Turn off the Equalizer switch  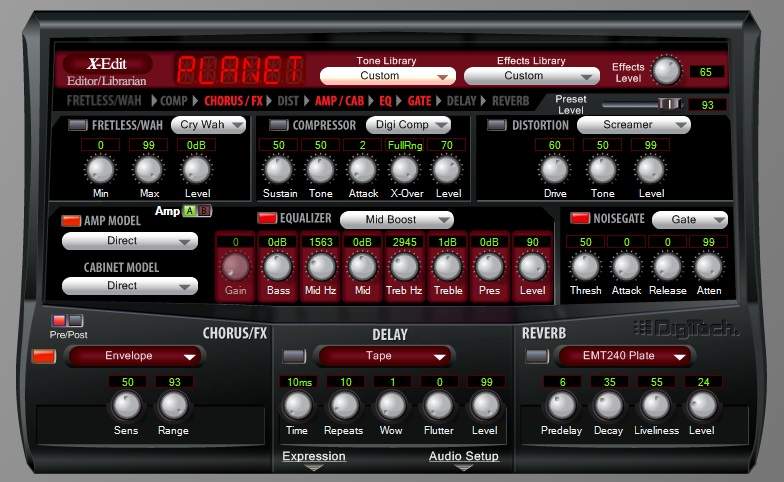[x=266, y=218]
